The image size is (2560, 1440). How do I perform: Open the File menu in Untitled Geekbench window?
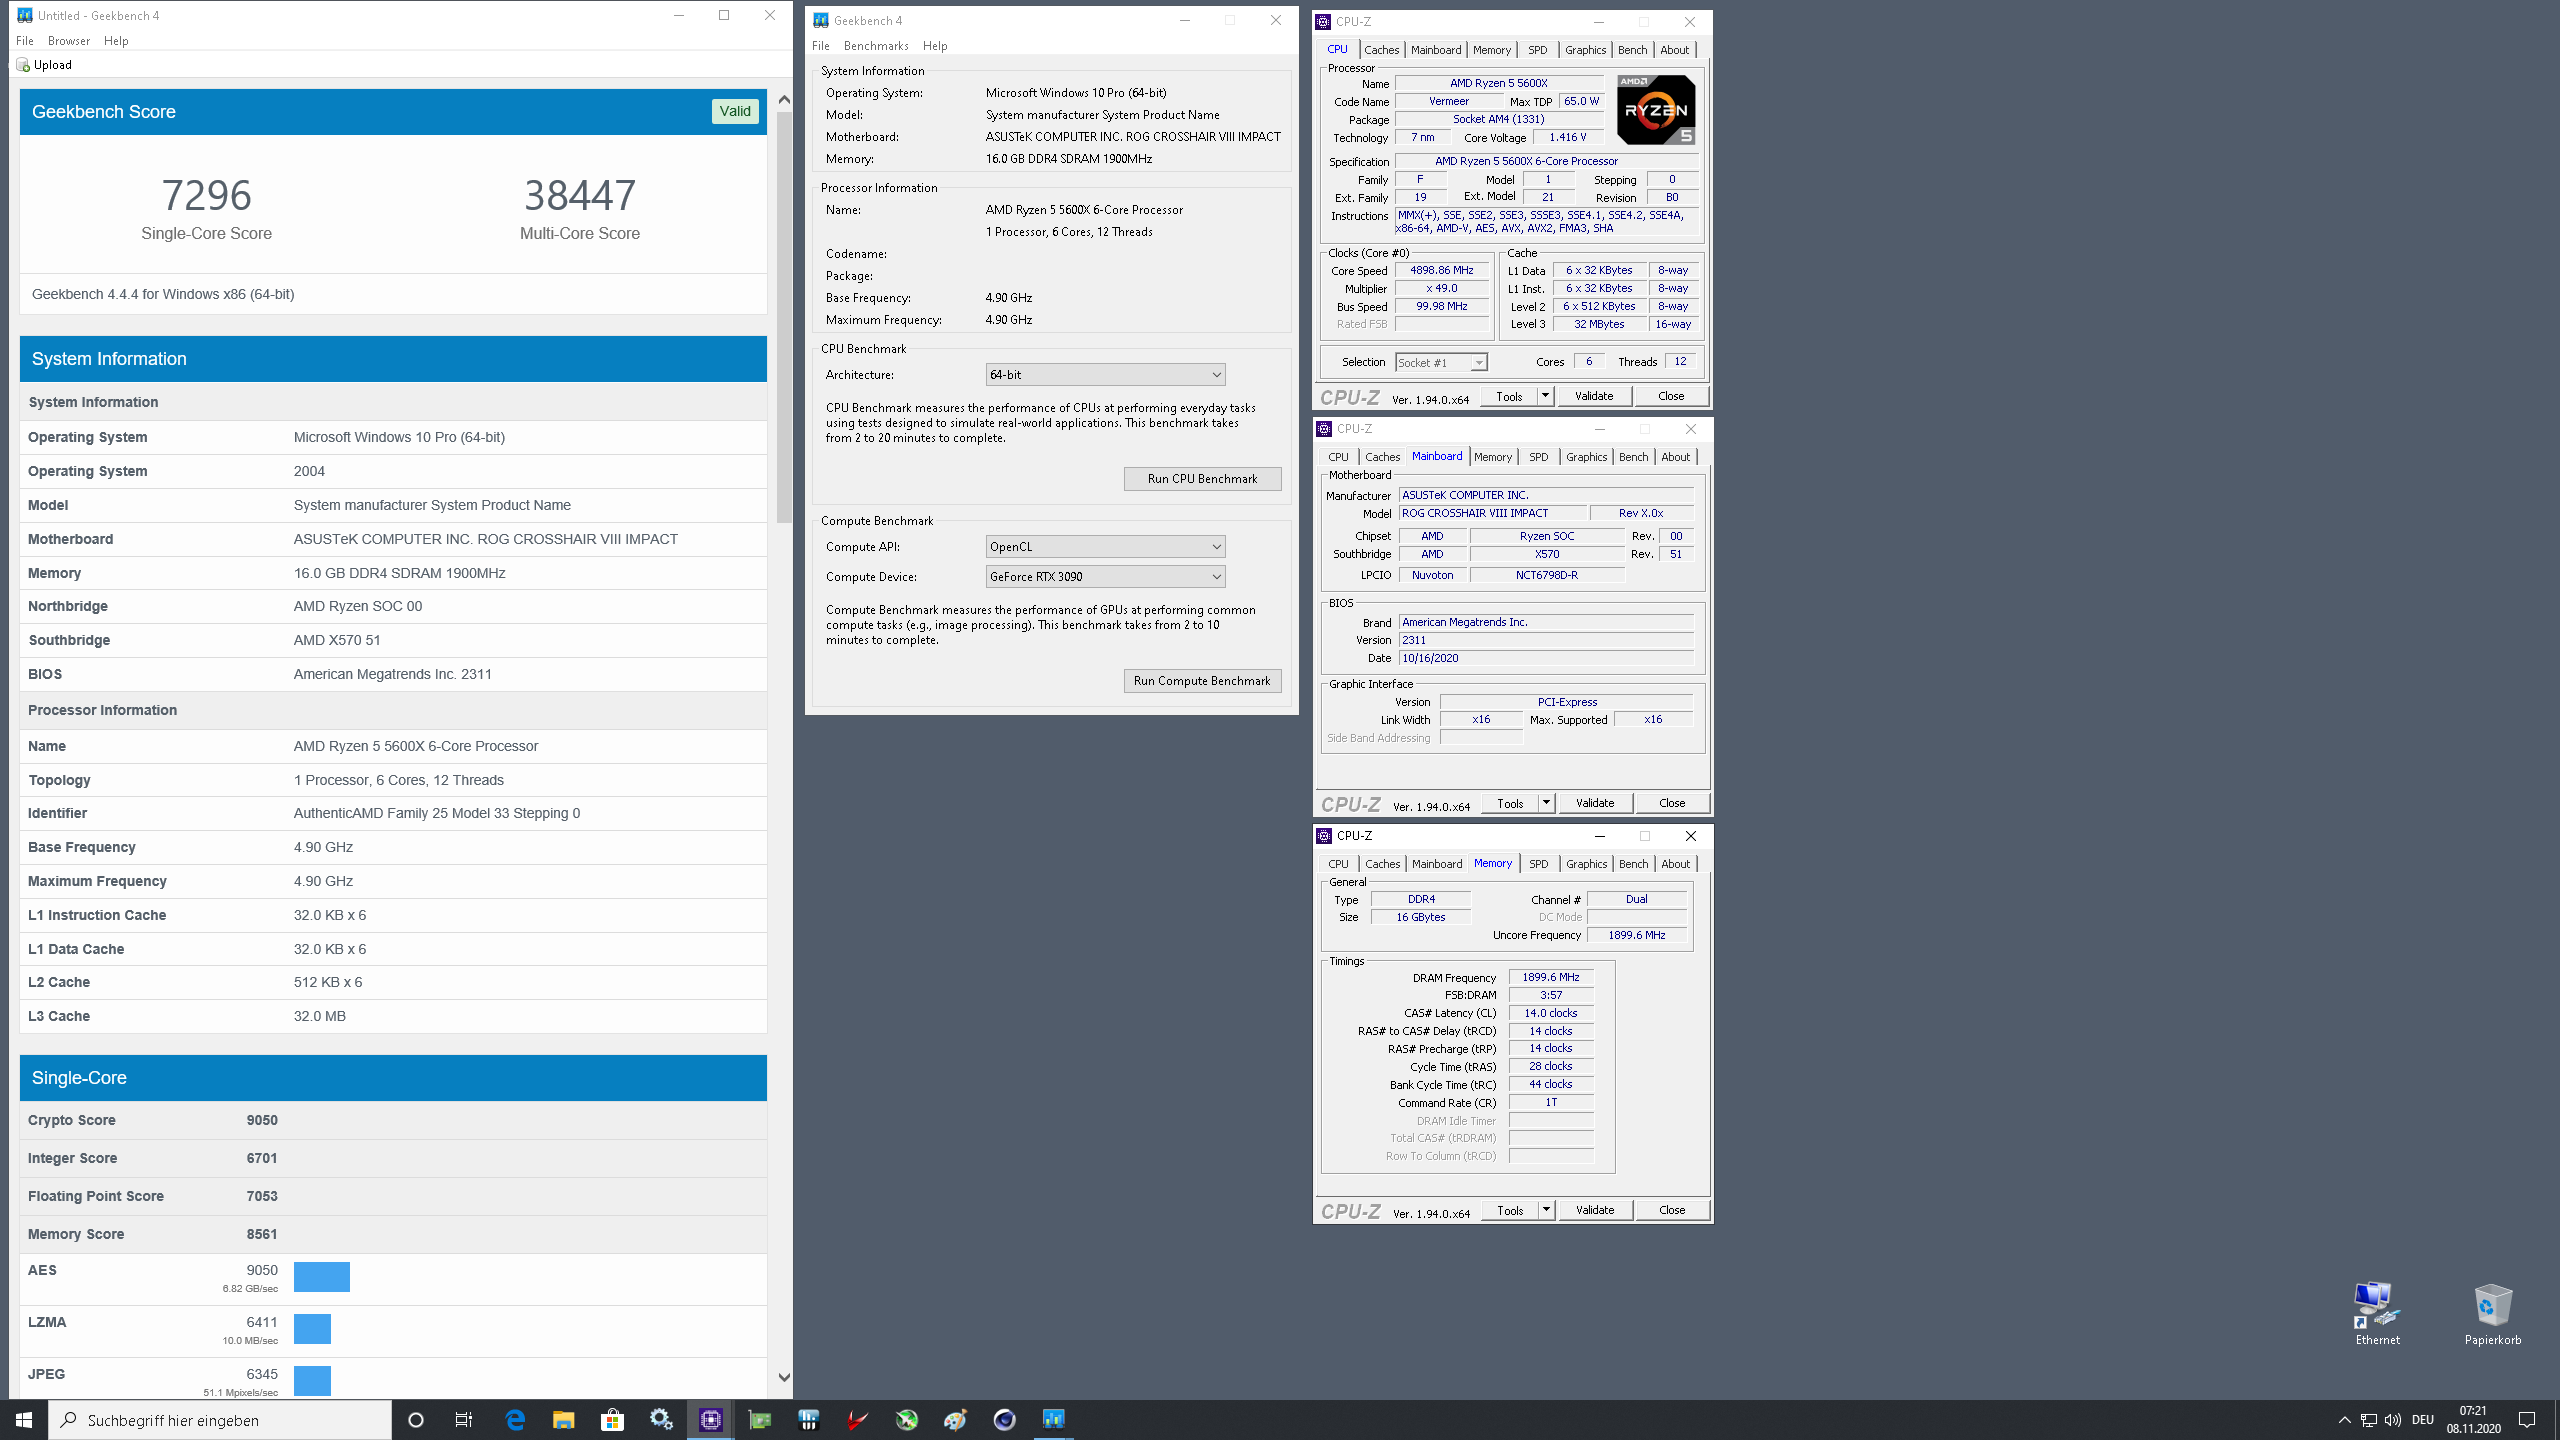pyautogui.click(x=25, y=41)
